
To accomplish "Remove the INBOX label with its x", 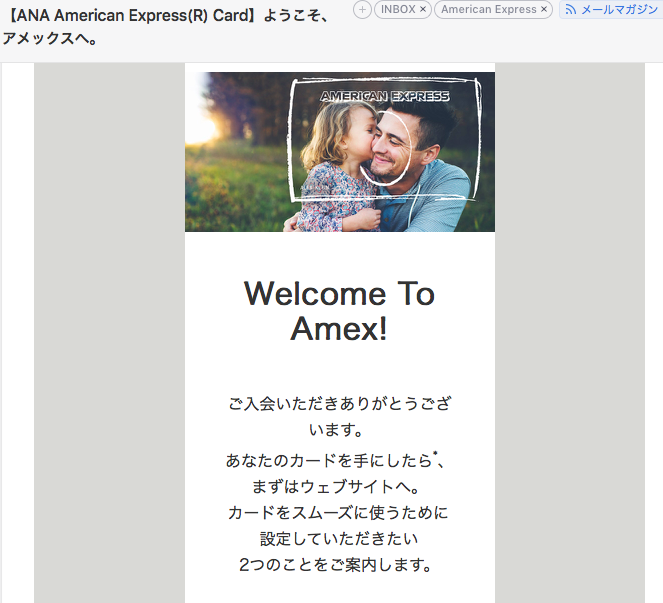I will [x=423, y=9].
